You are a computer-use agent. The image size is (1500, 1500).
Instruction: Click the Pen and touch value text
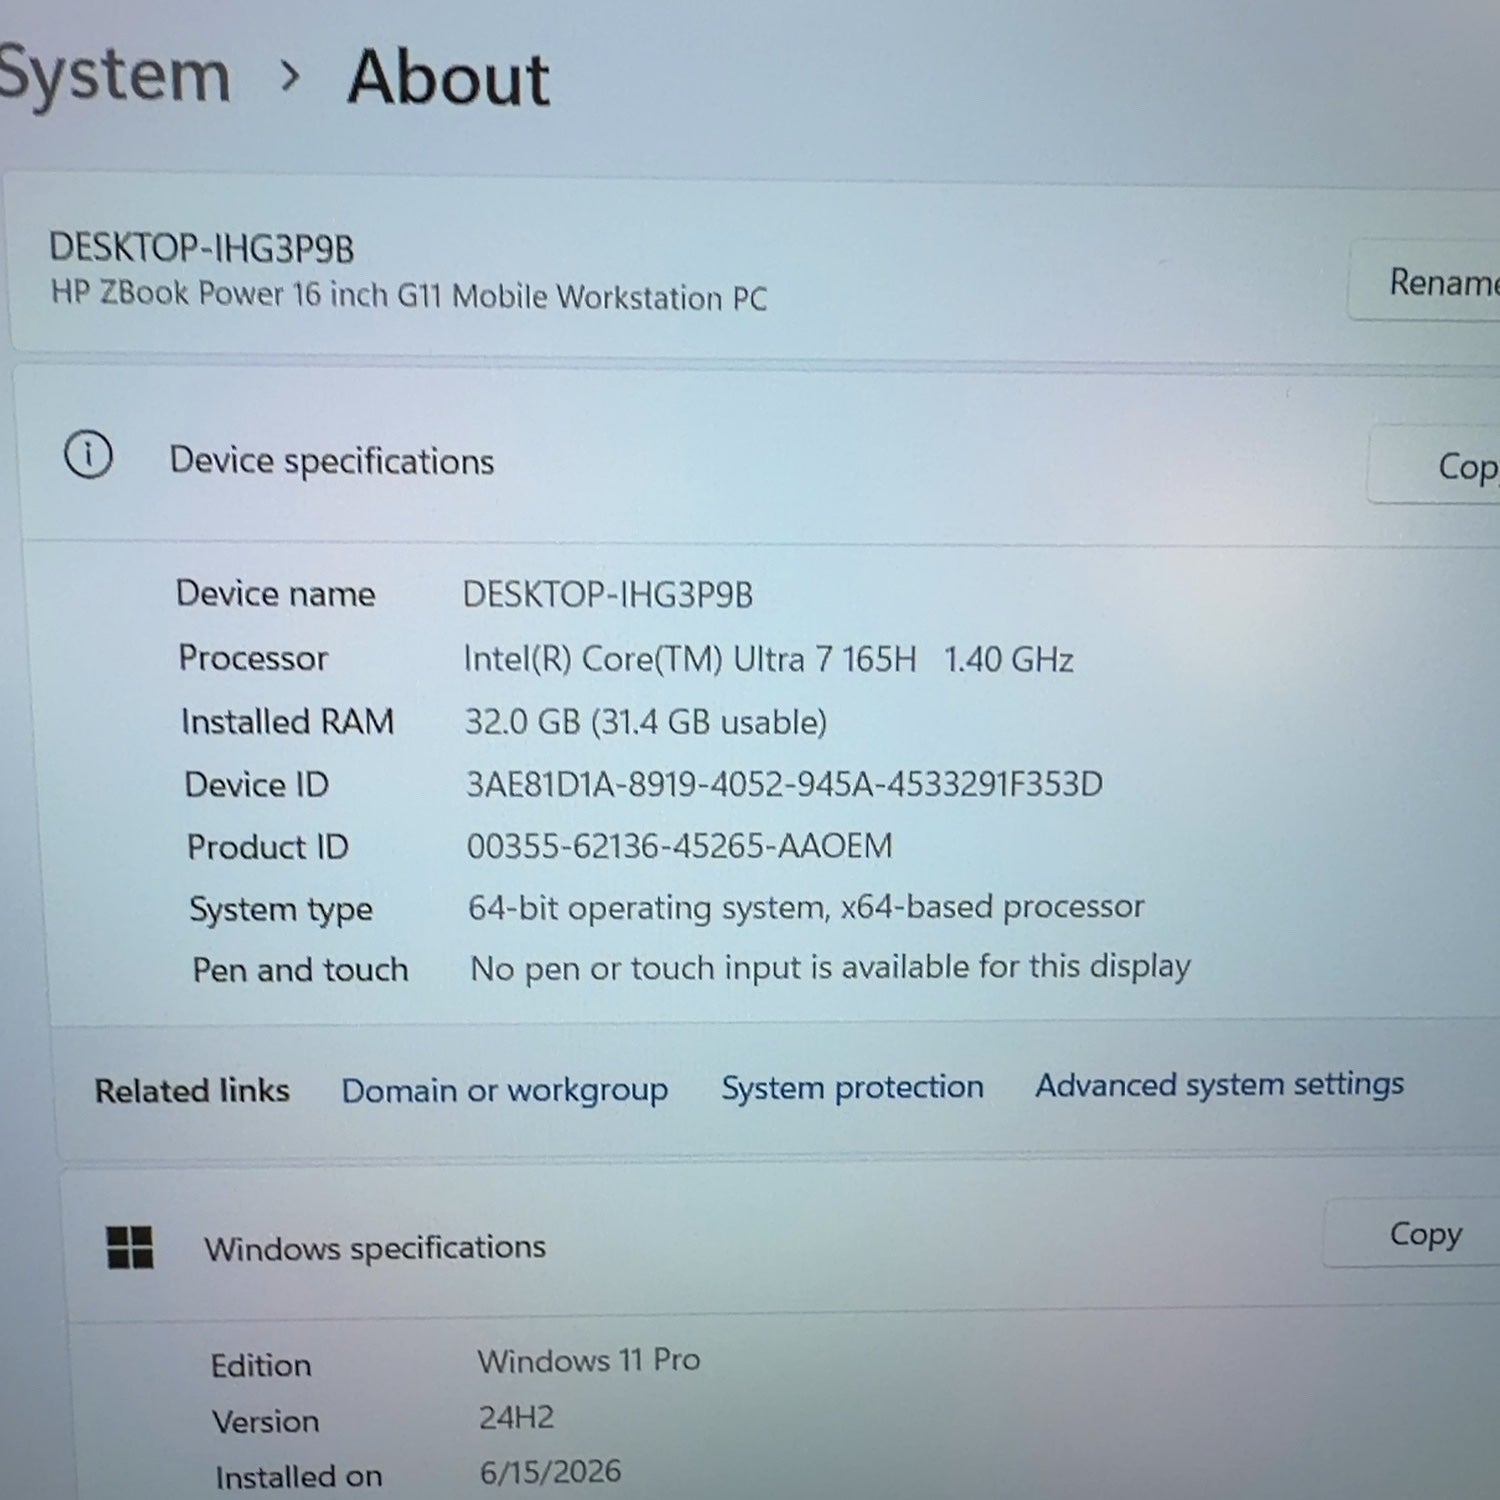pos(831,967)
